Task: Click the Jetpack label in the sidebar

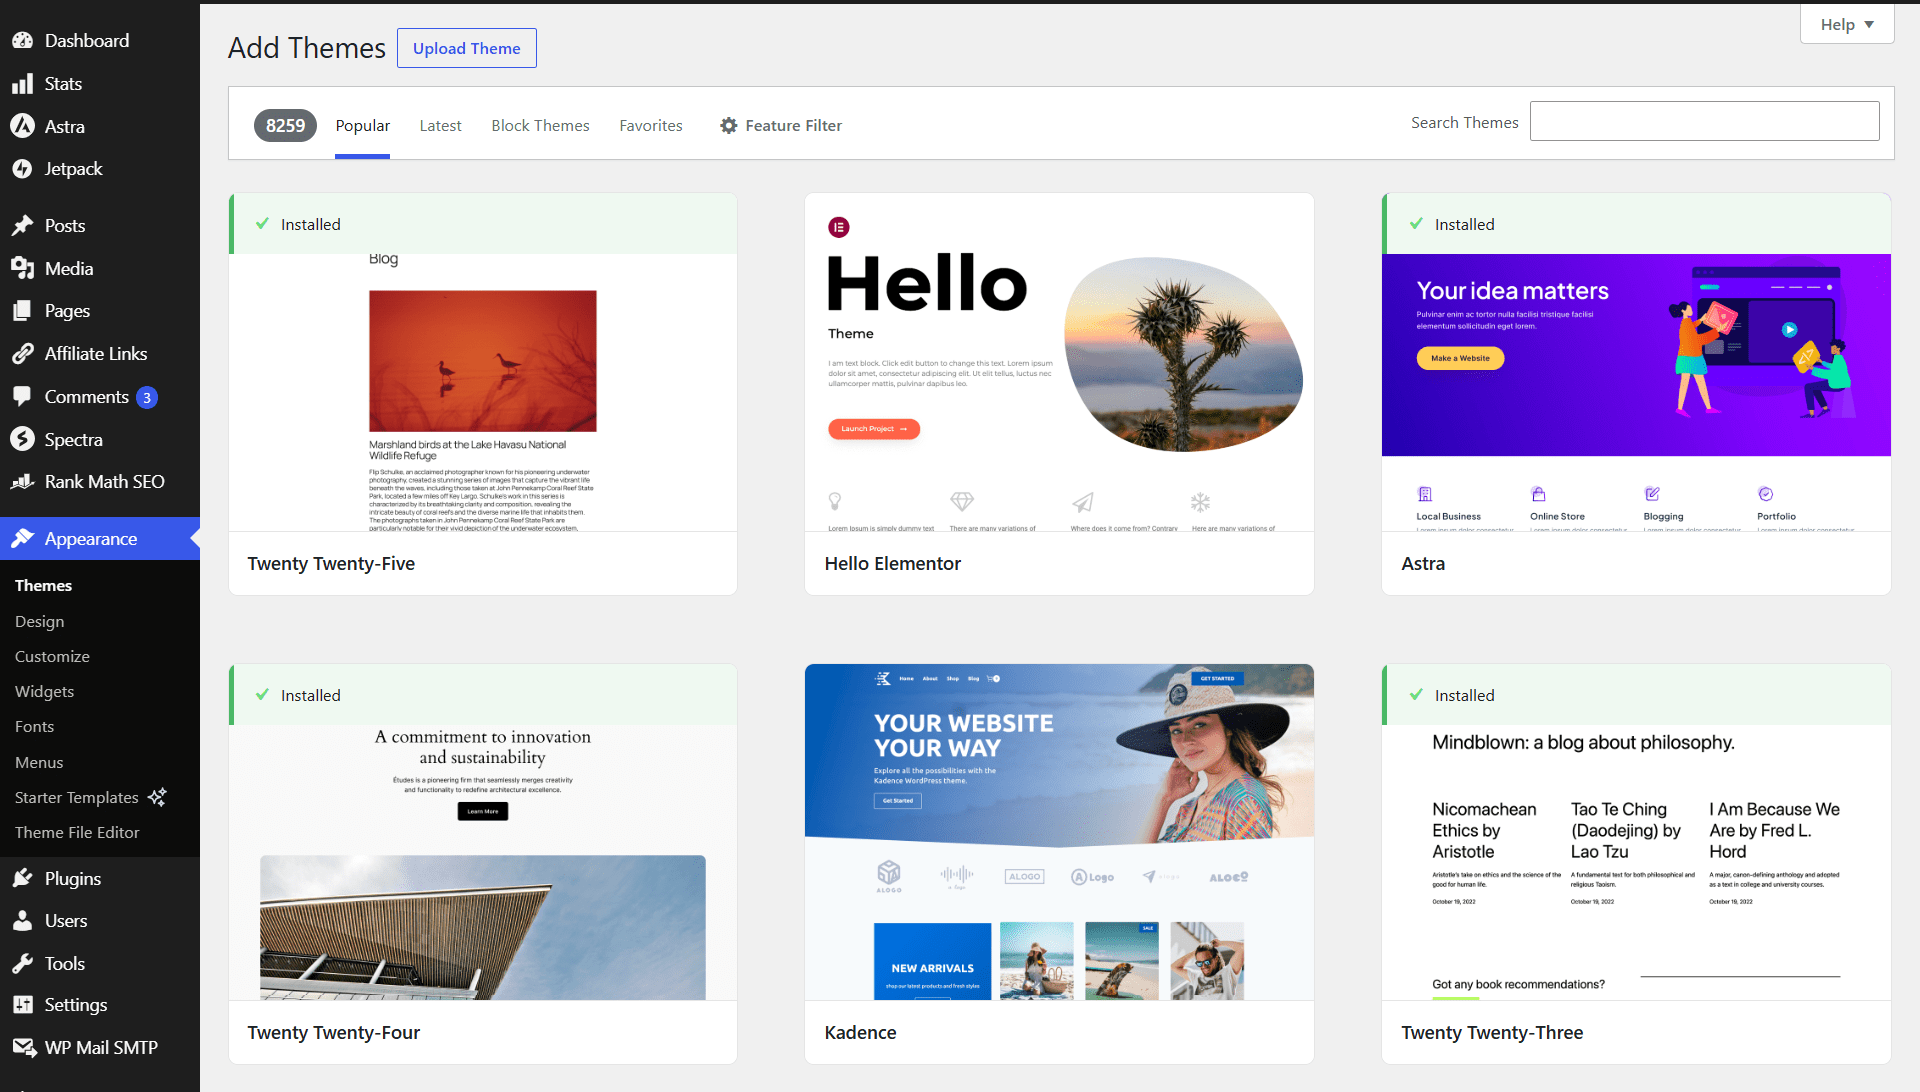Action: tap(73, 169)
